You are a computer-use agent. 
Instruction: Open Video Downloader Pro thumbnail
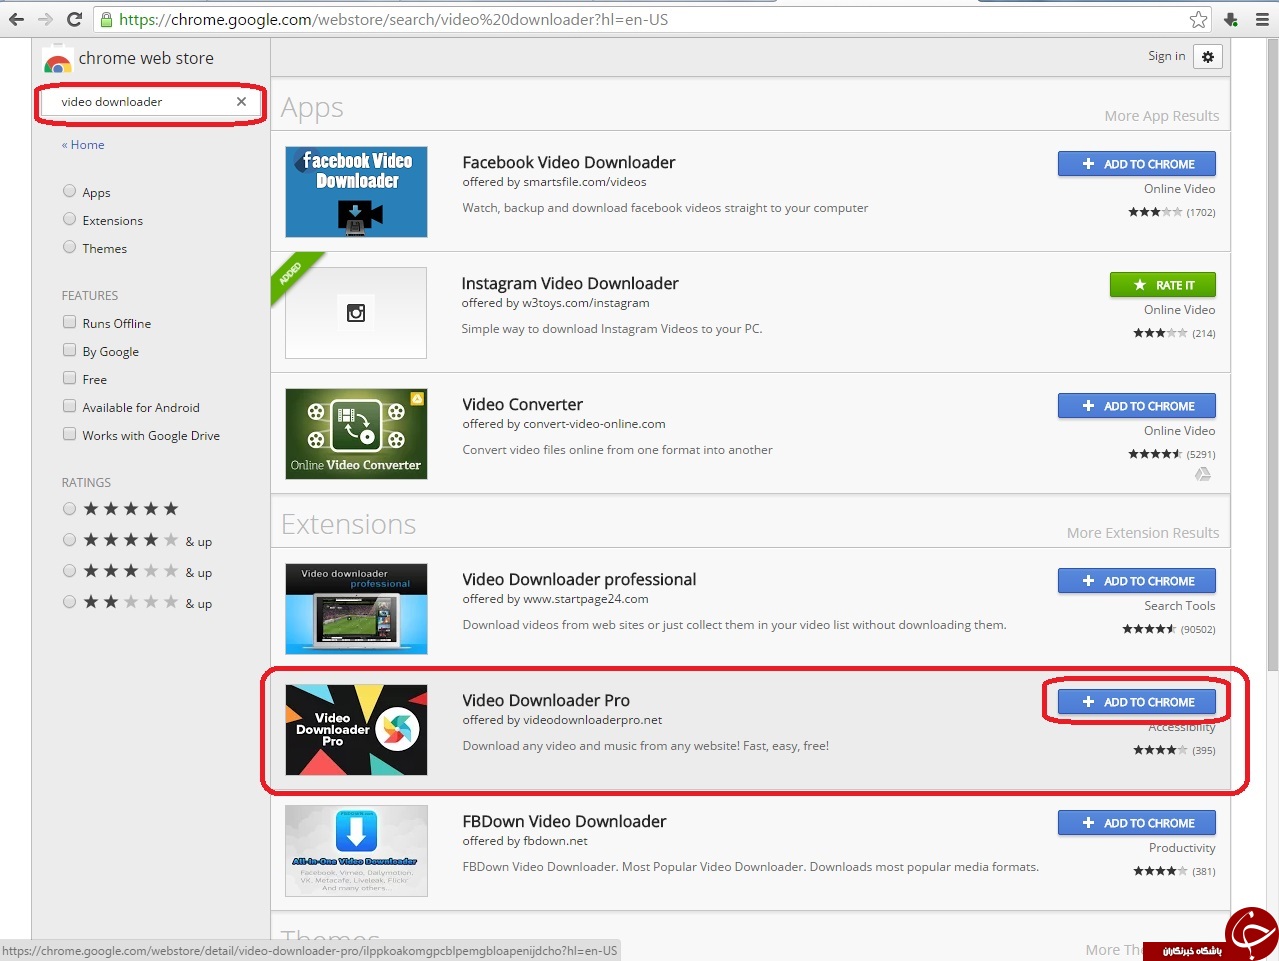356,730
